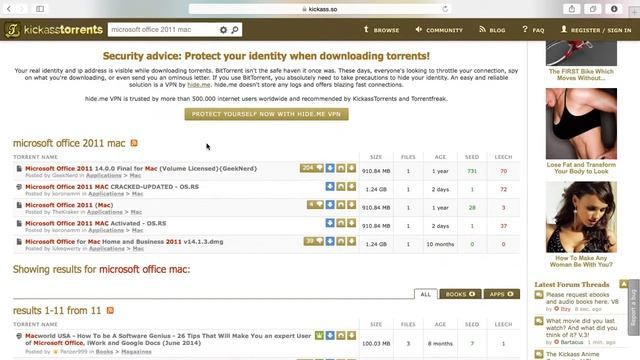The height and width of the screenshot is (360, 640).
Task: Open comments on Home and Business torrent
Action: click(313, 241)
